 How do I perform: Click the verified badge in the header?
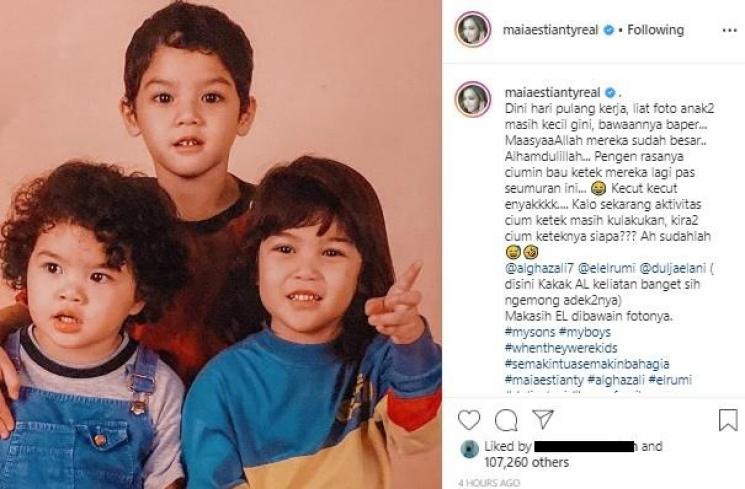click(609, 30)
